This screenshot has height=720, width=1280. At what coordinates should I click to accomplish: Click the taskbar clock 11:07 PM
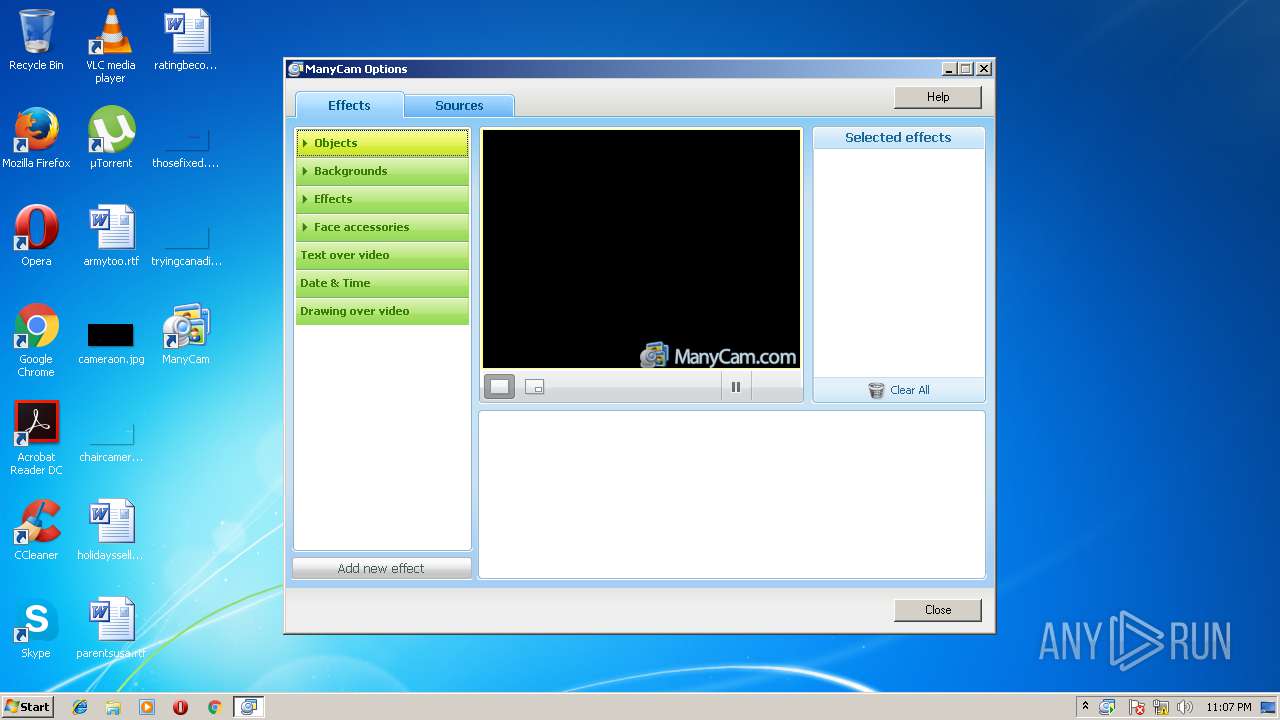tap(1228, 707)
